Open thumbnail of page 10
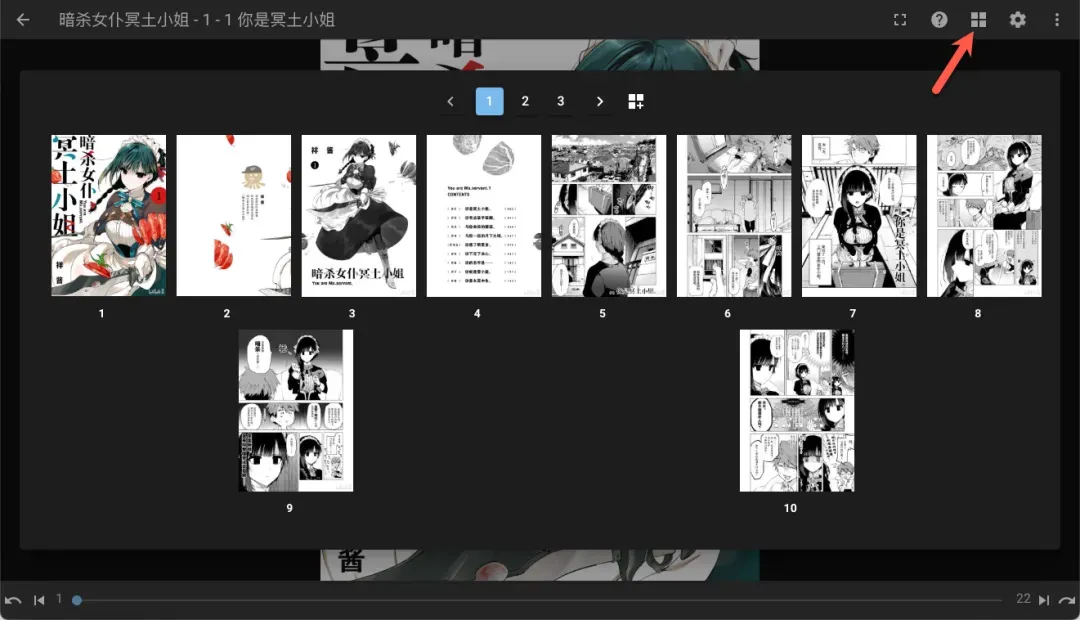The image size is (1080, 620). (797, 411)
